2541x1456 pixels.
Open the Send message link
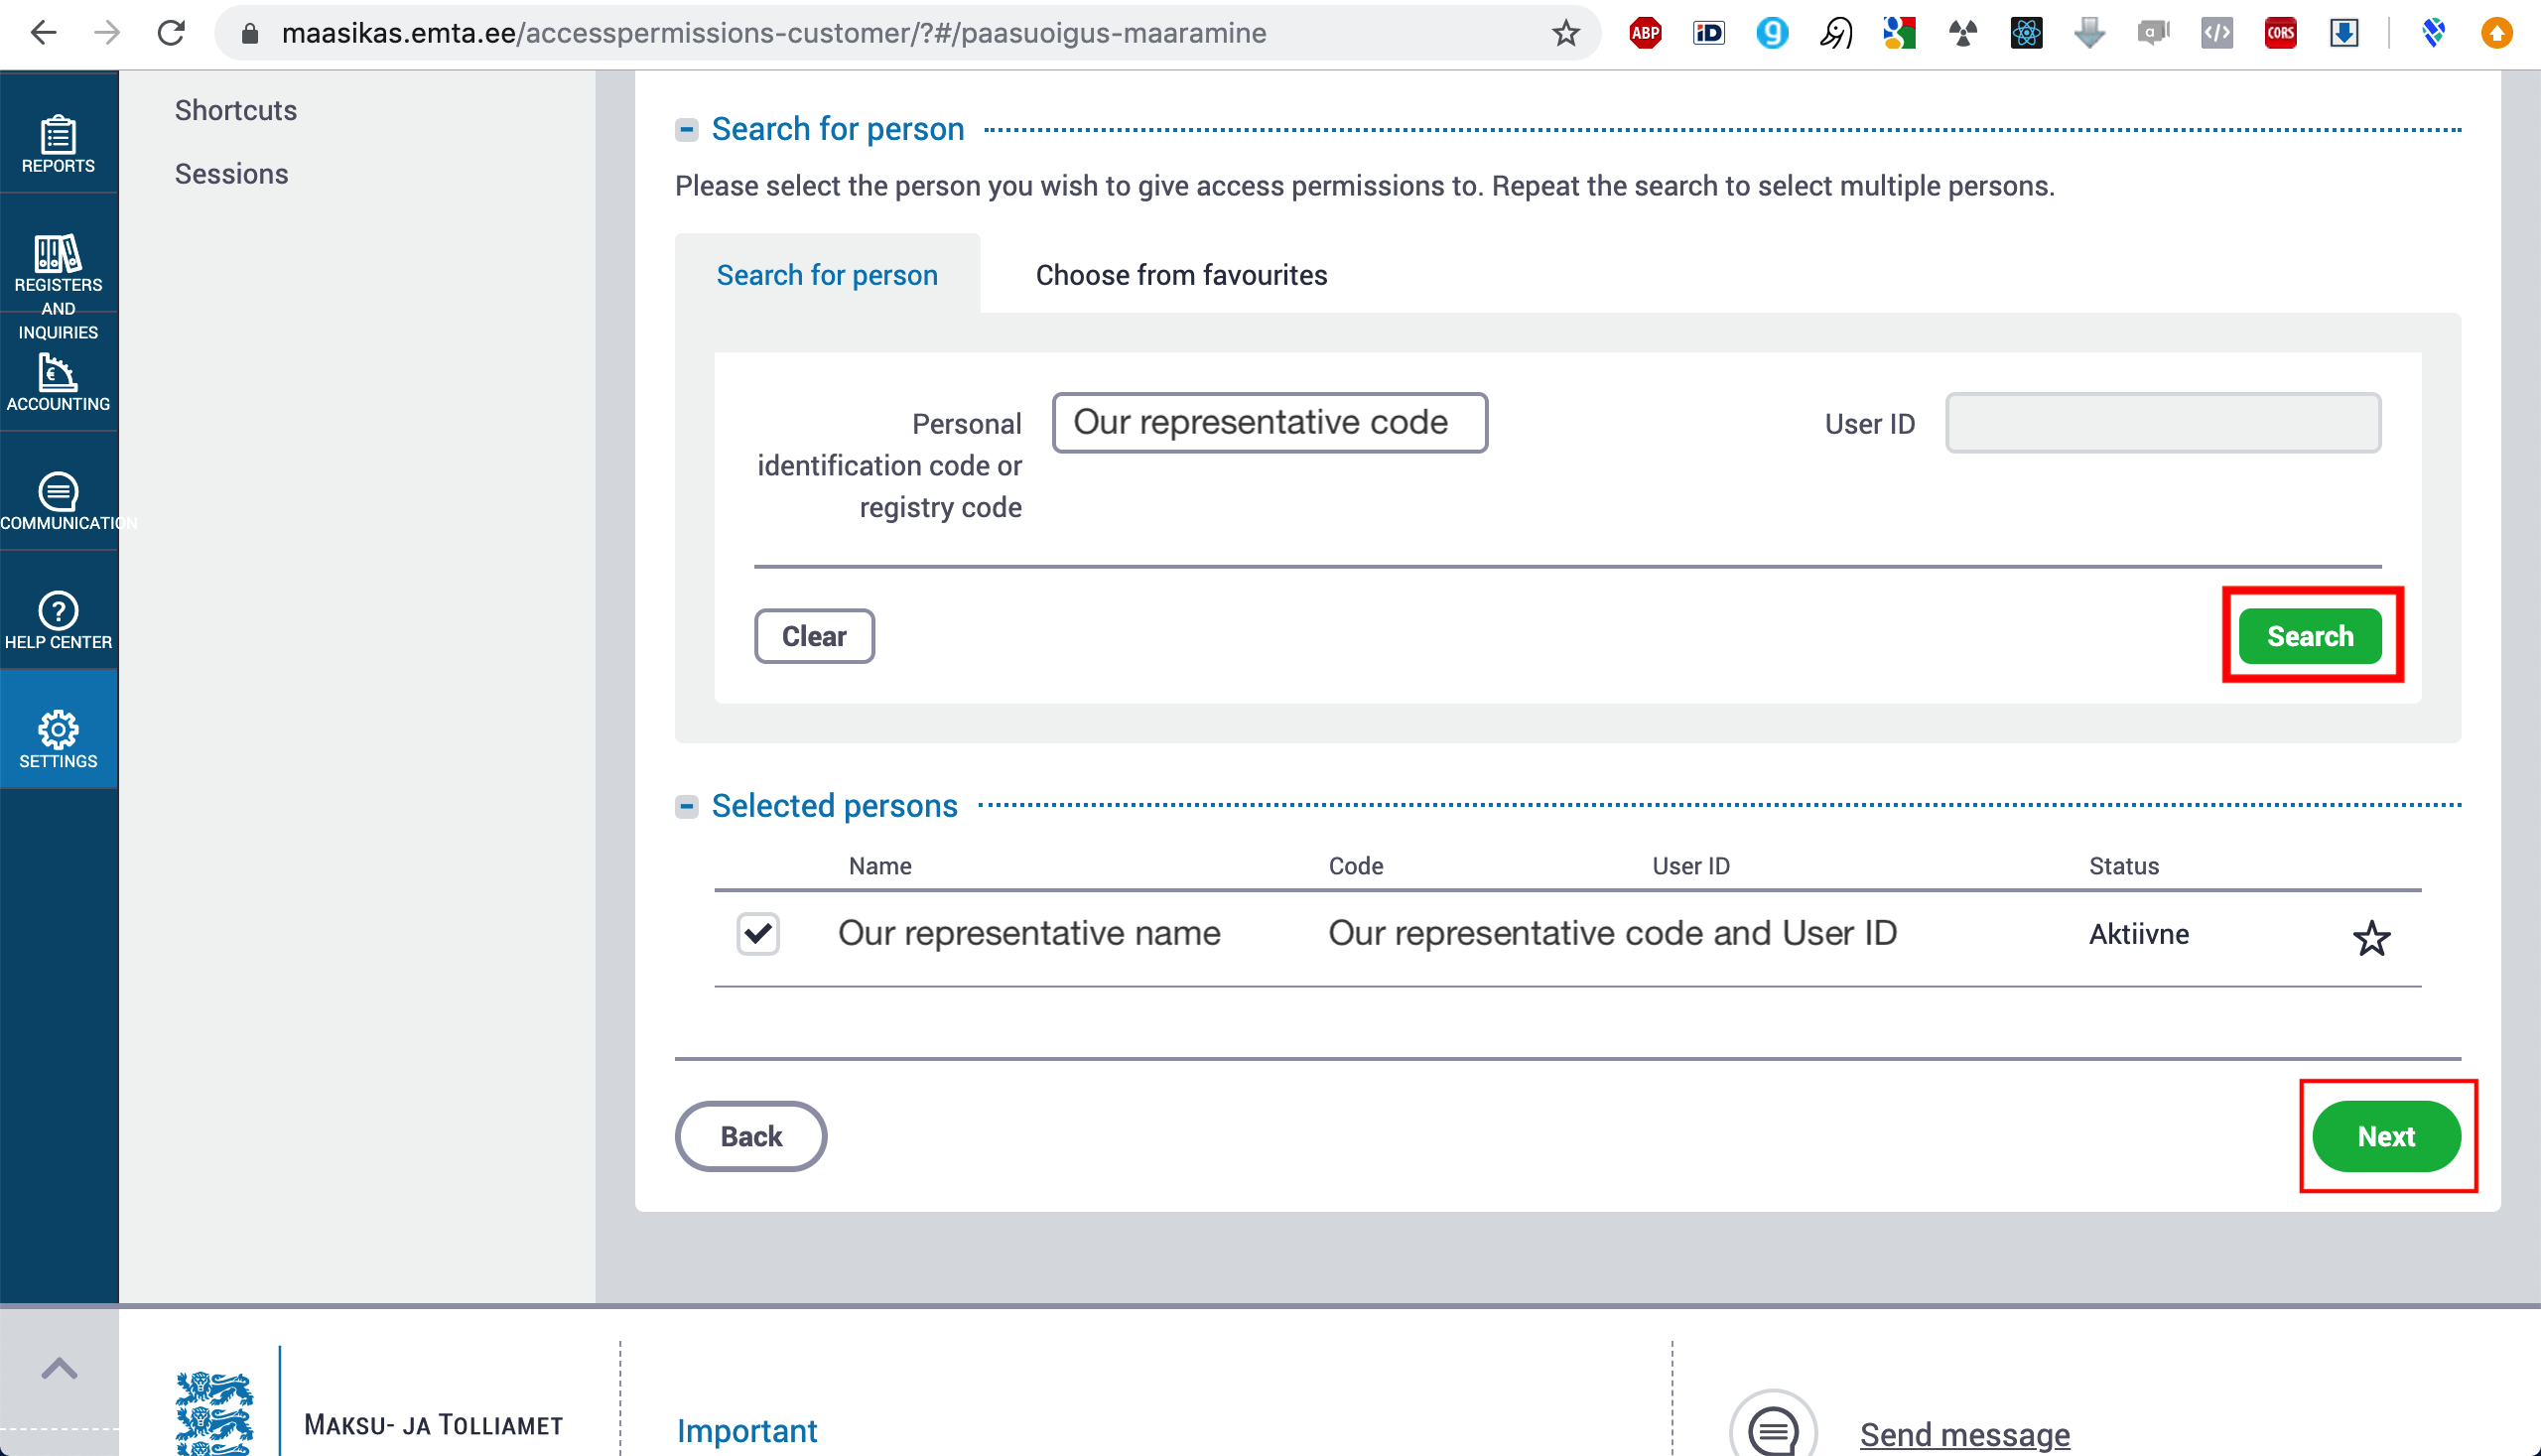tap(1964, 1433)
